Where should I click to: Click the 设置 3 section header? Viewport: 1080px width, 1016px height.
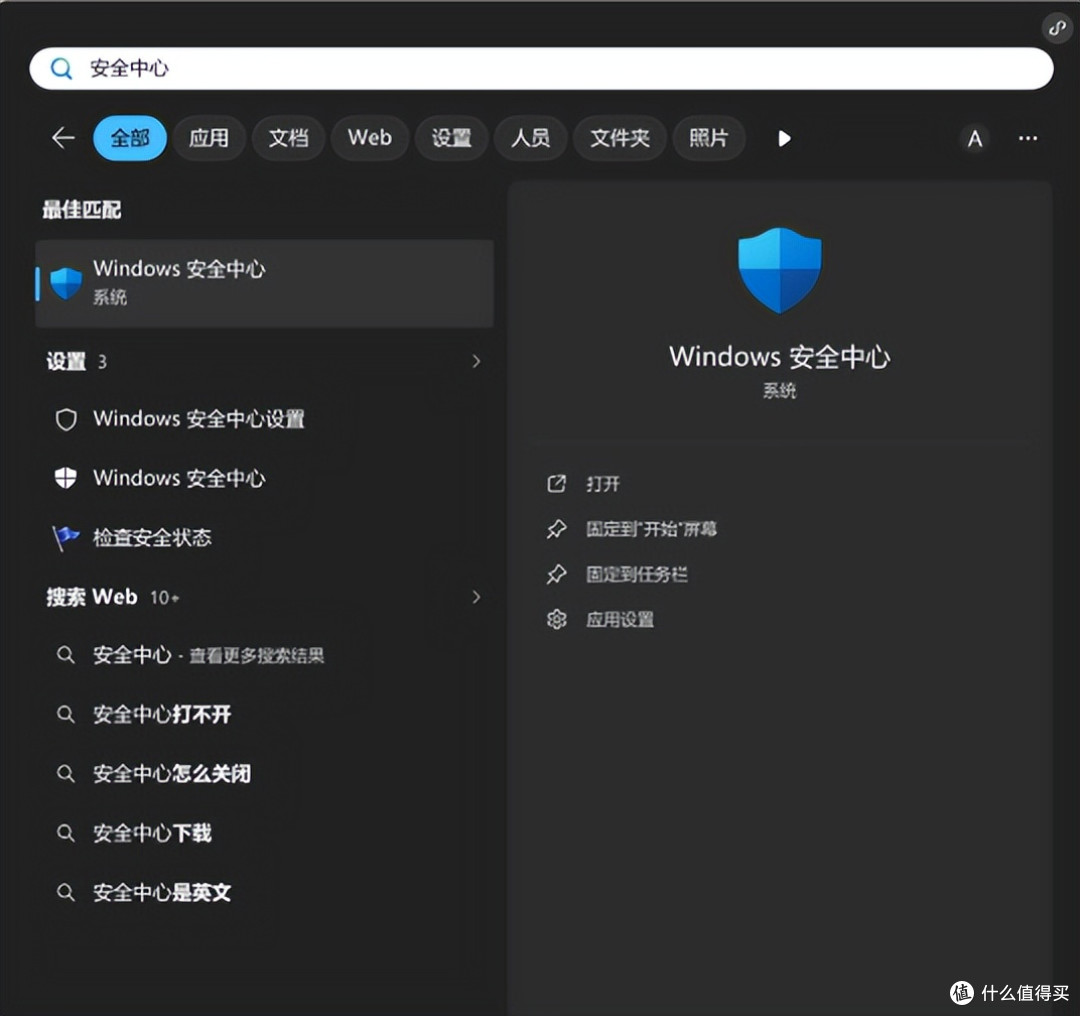coord(76,361)
